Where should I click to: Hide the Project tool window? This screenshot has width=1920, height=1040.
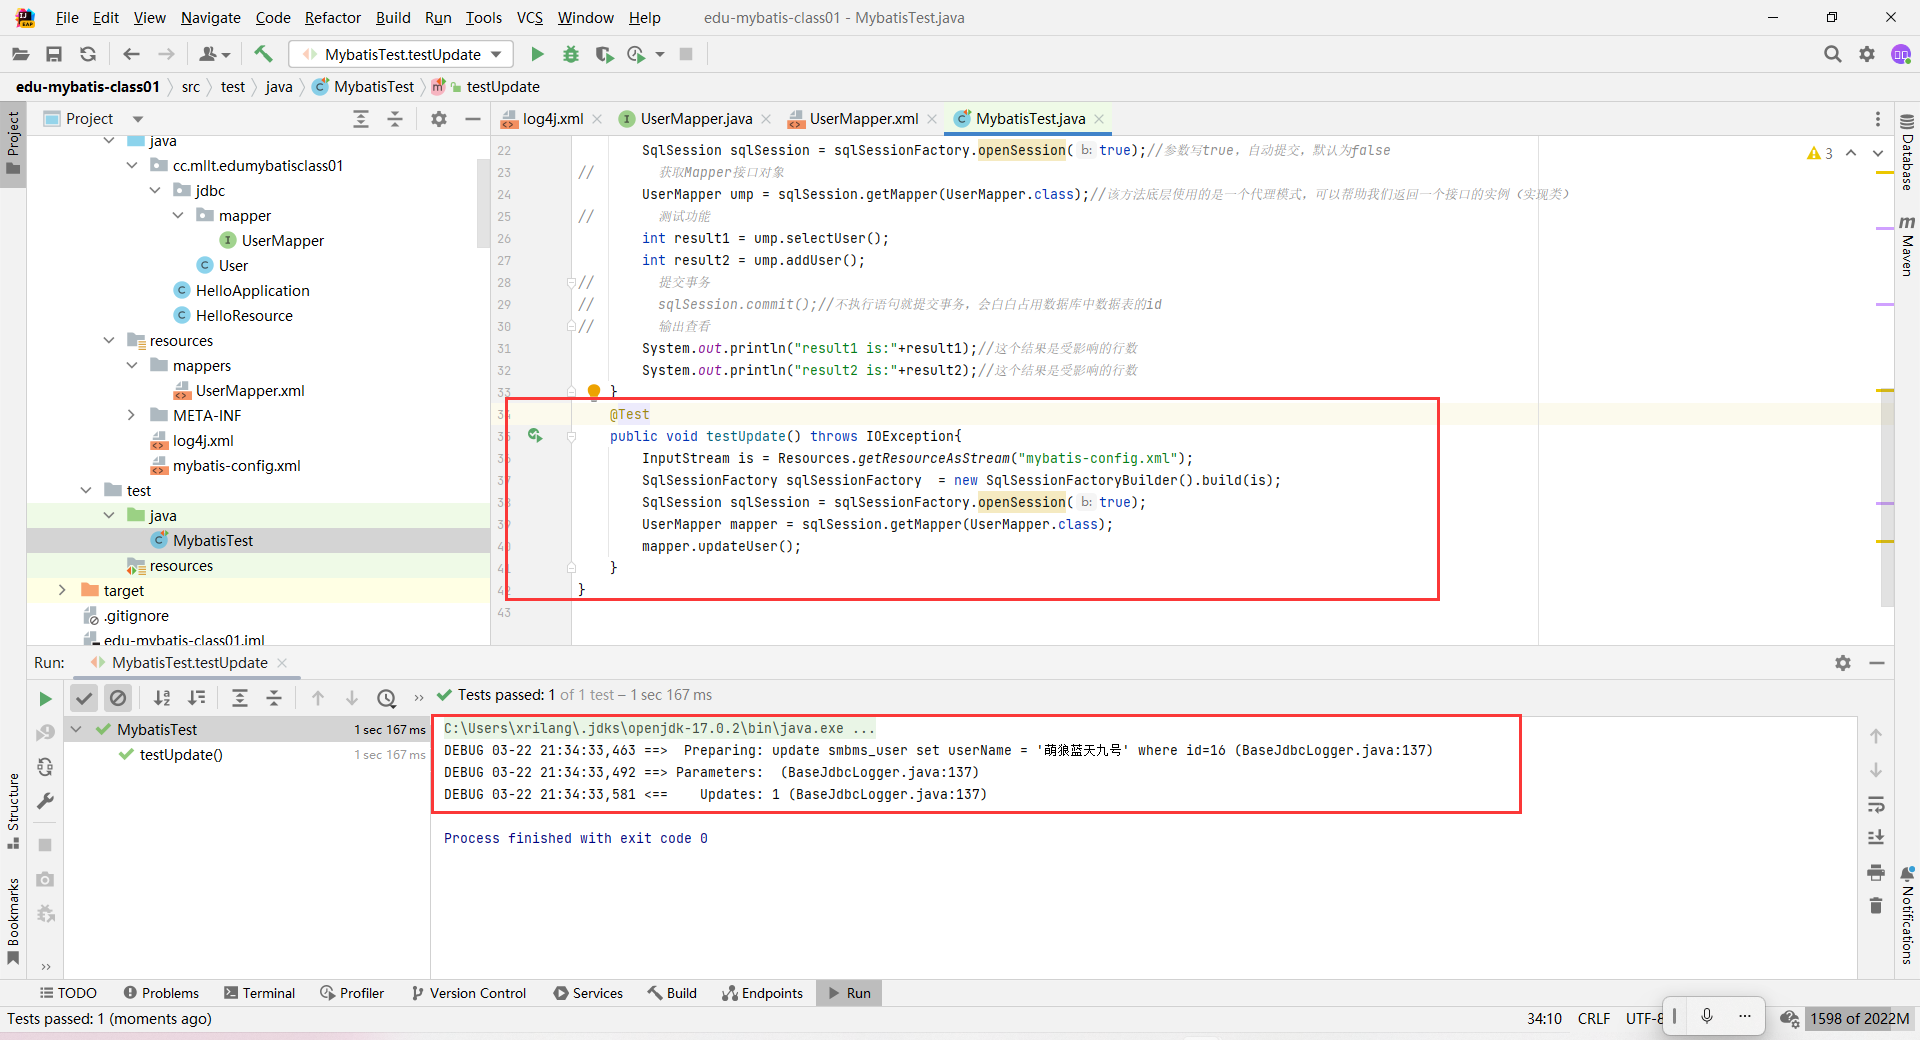point(473,119)
